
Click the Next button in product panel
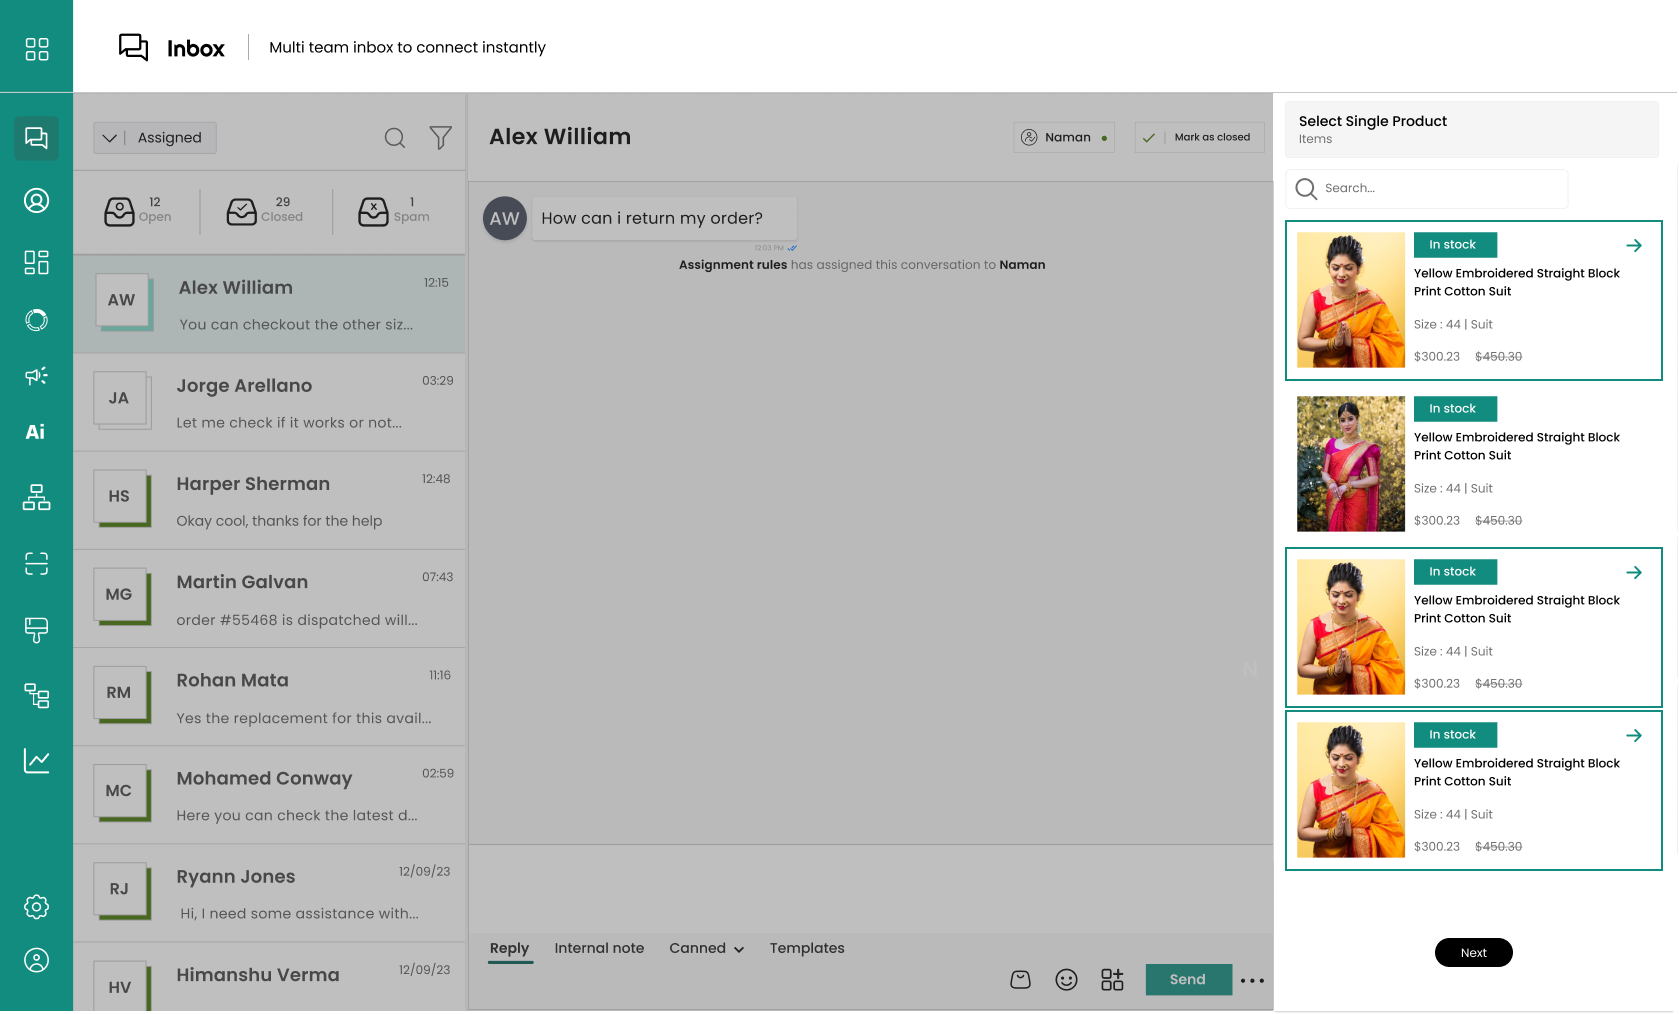click(x=1473, y=953)
